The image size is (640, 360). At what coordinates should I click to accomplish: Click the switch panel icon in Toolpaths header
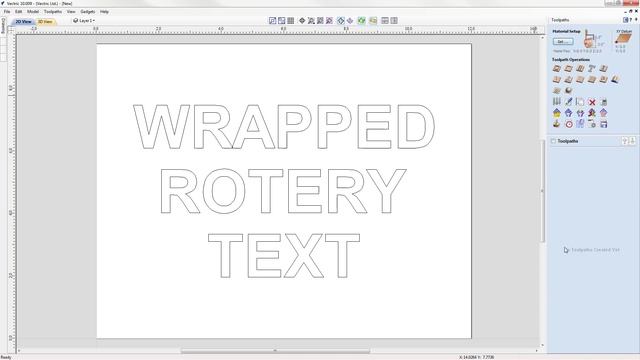625,20
